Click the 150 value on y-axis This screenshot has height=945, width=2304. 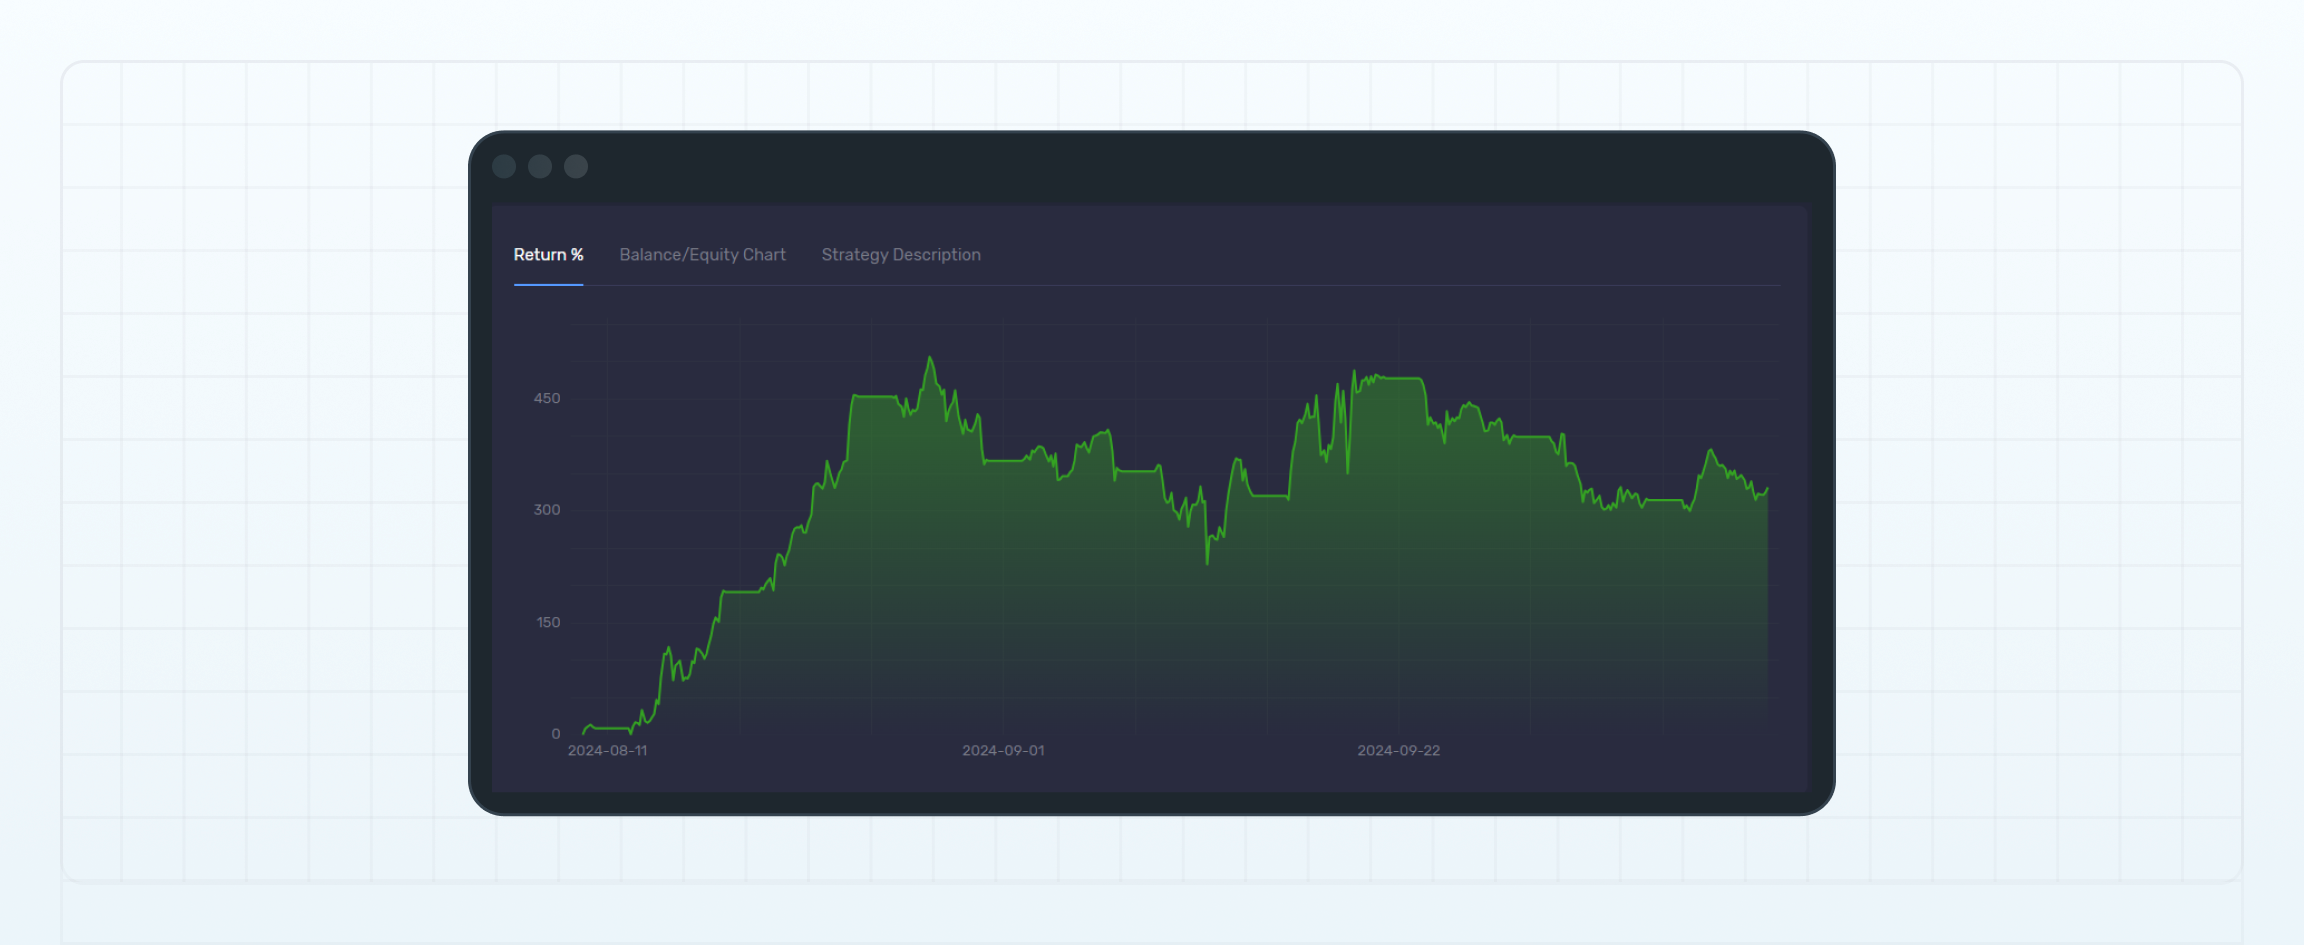(x=547, y=622)
